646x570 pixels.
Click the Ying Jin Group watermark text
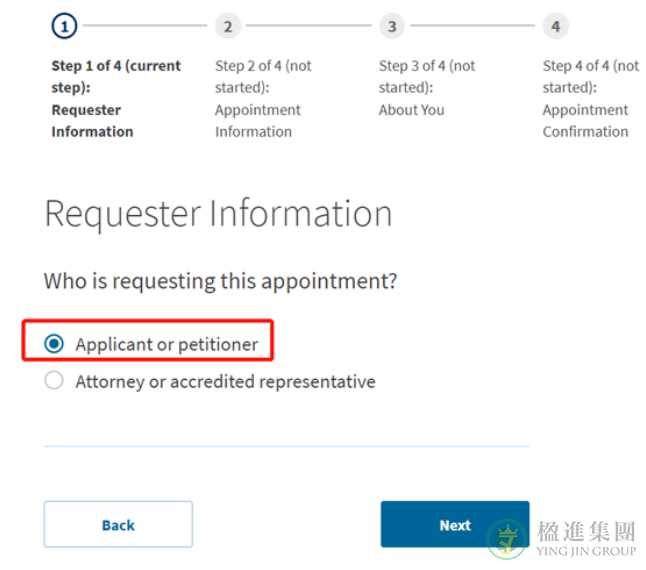[x=586, y=540]
